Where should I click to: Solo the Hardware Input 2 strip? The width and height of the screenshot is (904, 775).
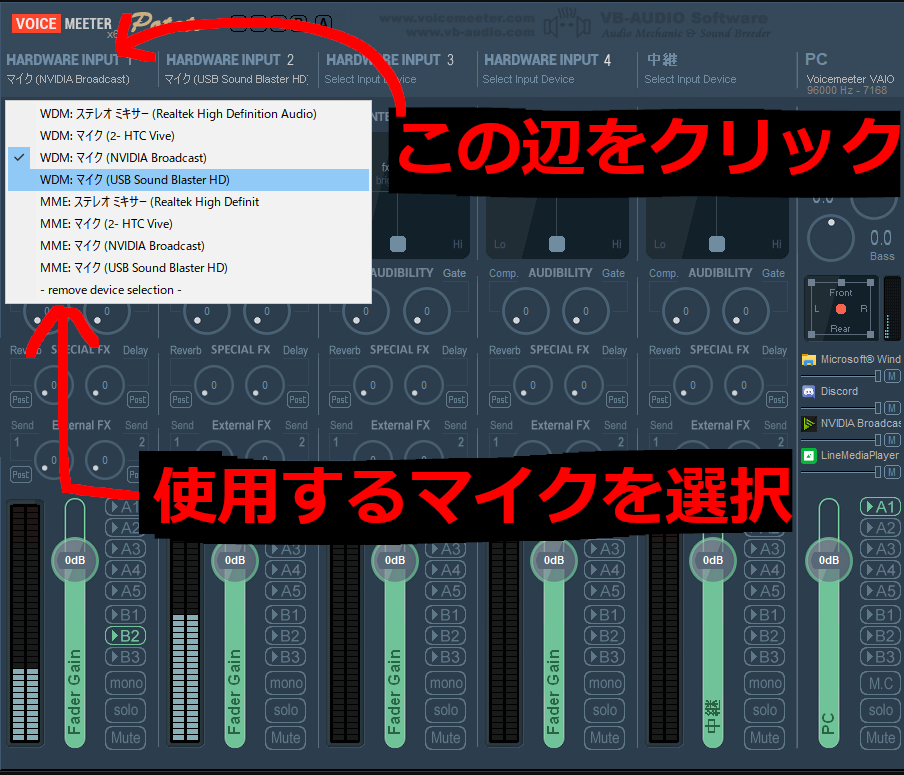pyautogui.click(x=286, y=710)
